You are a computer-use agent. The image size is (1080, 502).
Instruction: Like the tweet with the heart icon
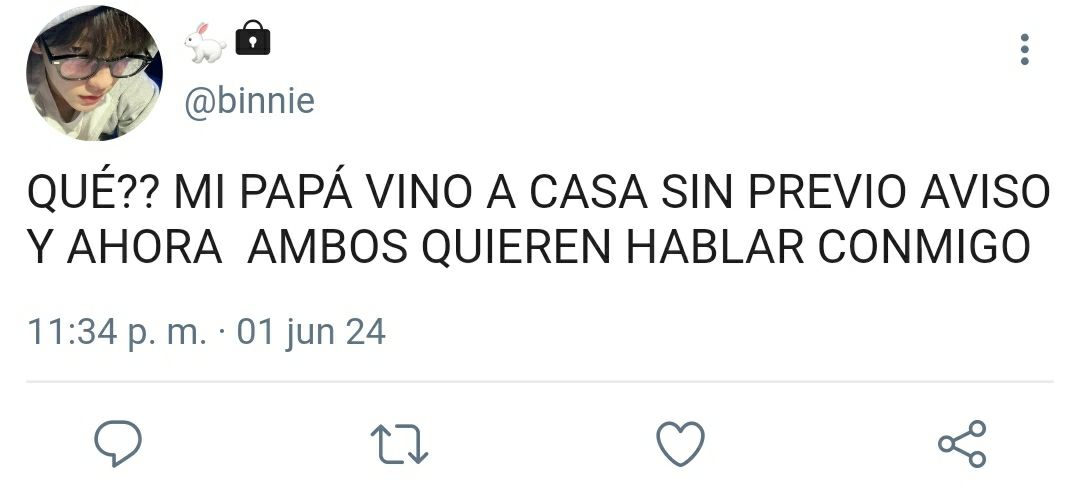pos(681,443)
